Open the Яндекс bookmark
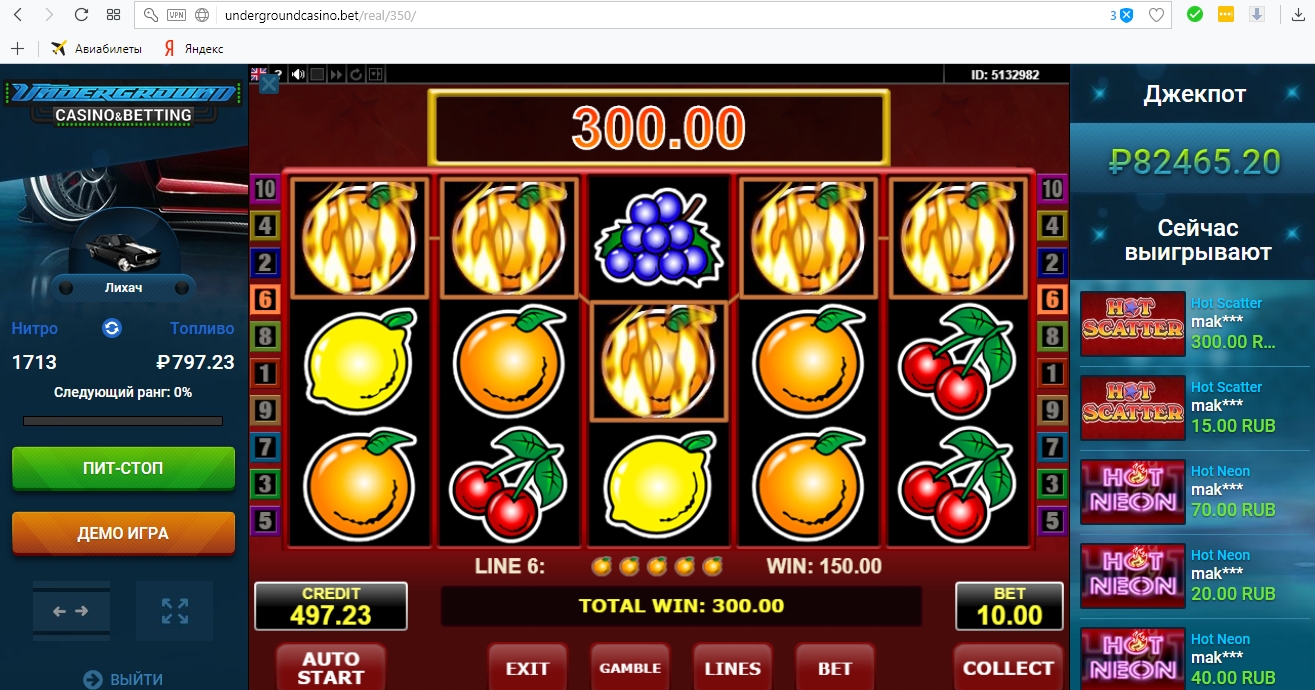Screen dimensions: 1315x690 (x=194, y=48)
